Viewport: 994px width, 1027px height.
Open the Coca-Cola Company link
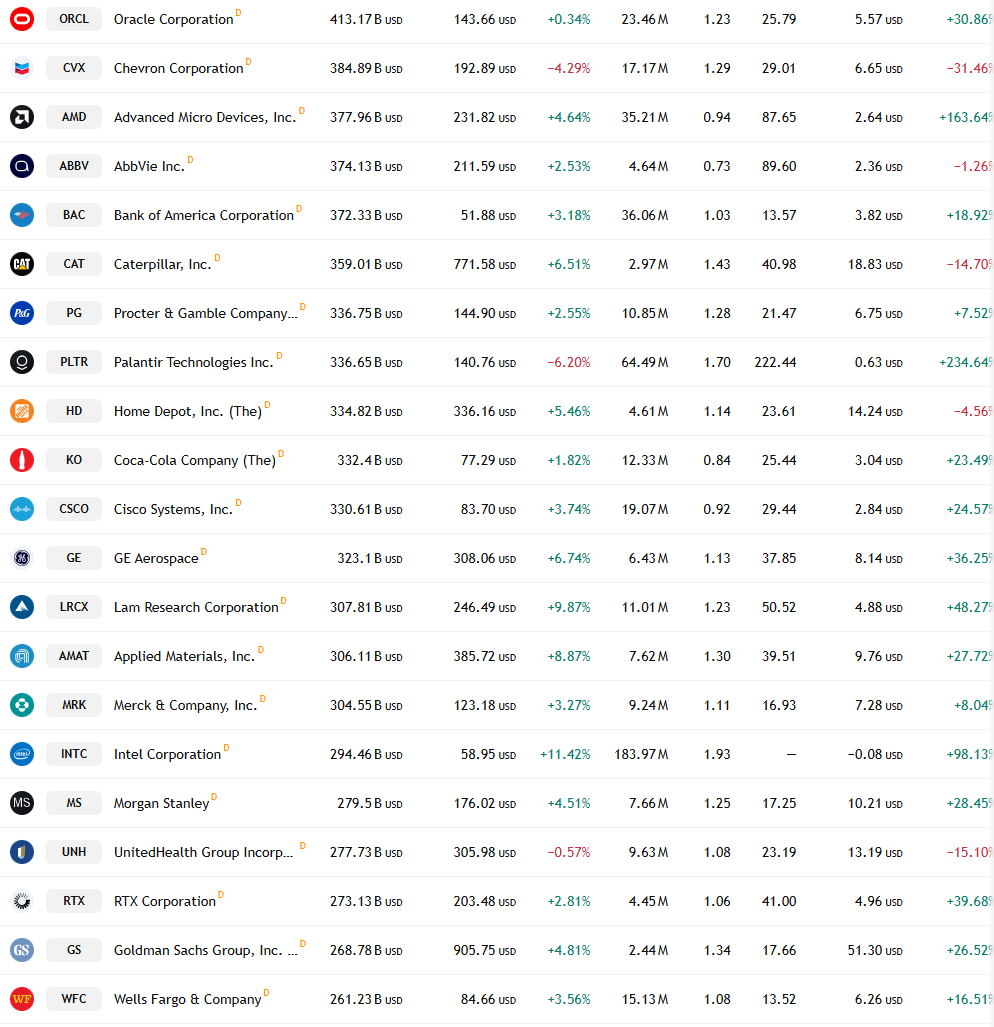[194, 460]
